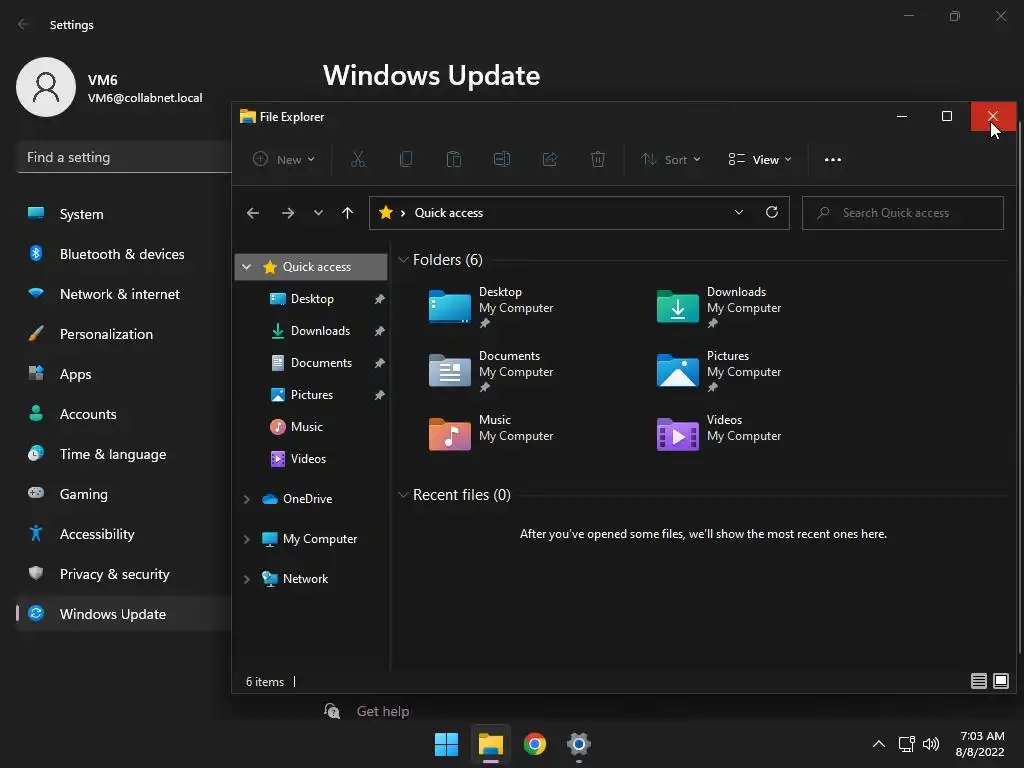Click the Paste clipboard icon

click(x=454, y=159)
